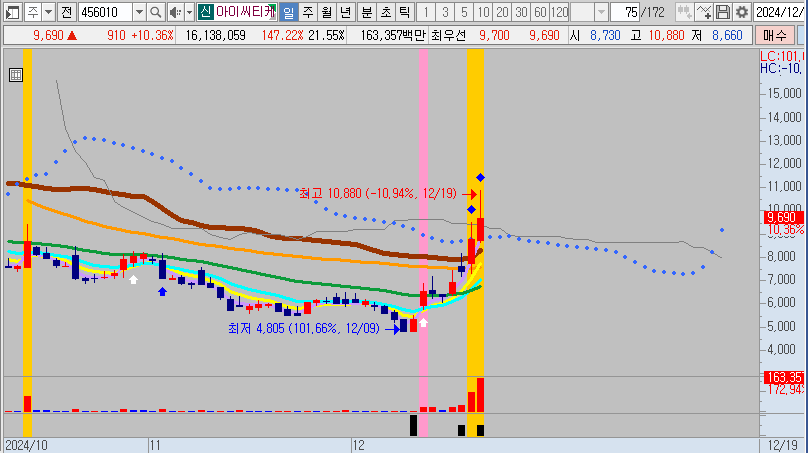Click the candle compare chart icon

pyautogui.click(x=684, y=12)
